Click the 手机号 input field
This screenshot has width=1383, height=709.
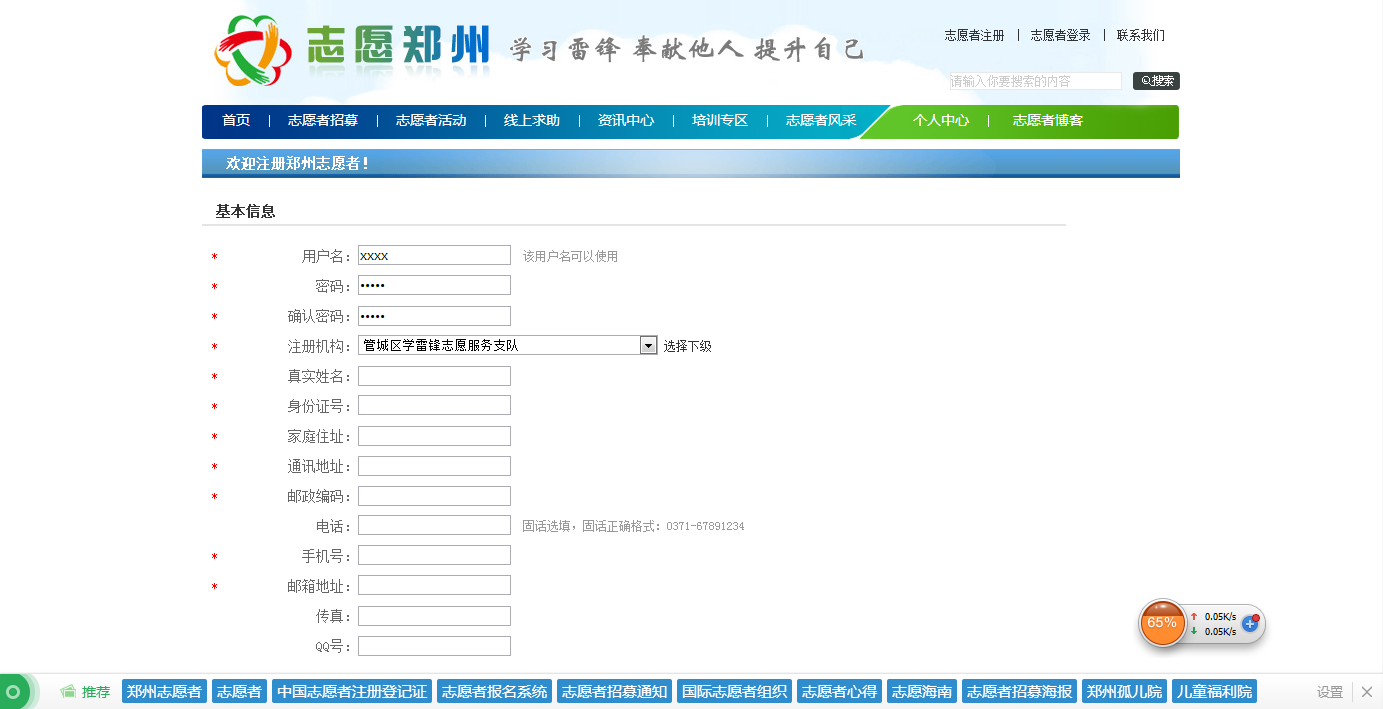(x=434, y=556)
